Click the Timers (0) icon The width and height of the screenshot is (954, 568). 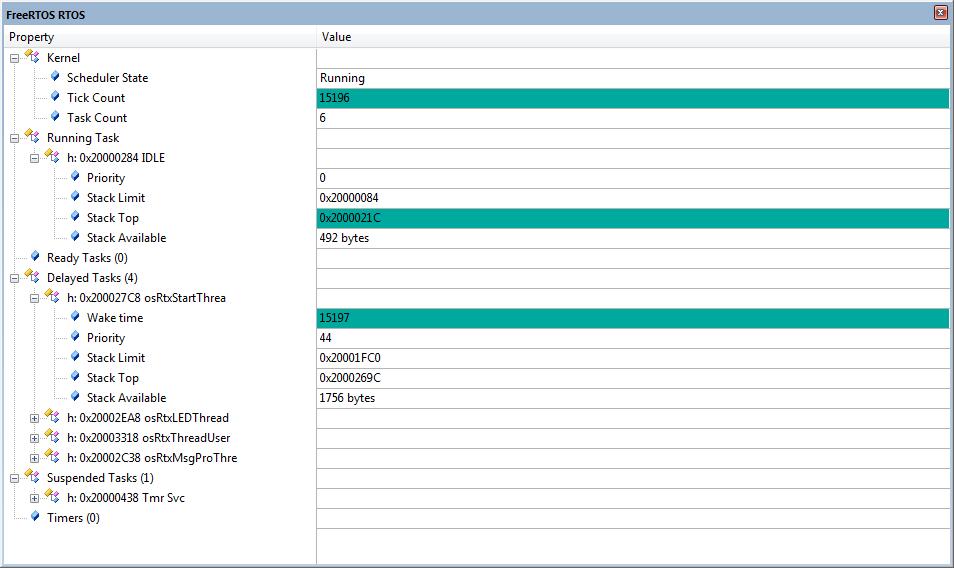tap(35, 517)
